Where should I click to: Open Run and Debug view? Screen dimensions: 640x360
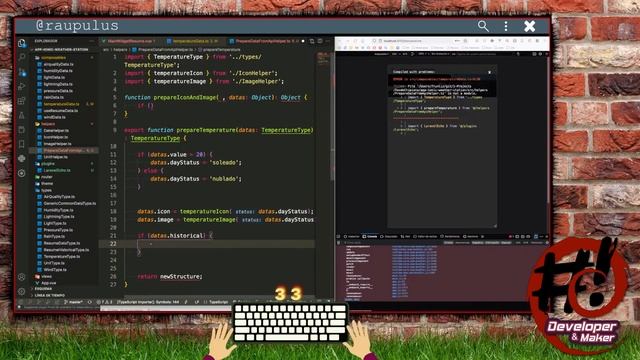(x=22, y=87)
